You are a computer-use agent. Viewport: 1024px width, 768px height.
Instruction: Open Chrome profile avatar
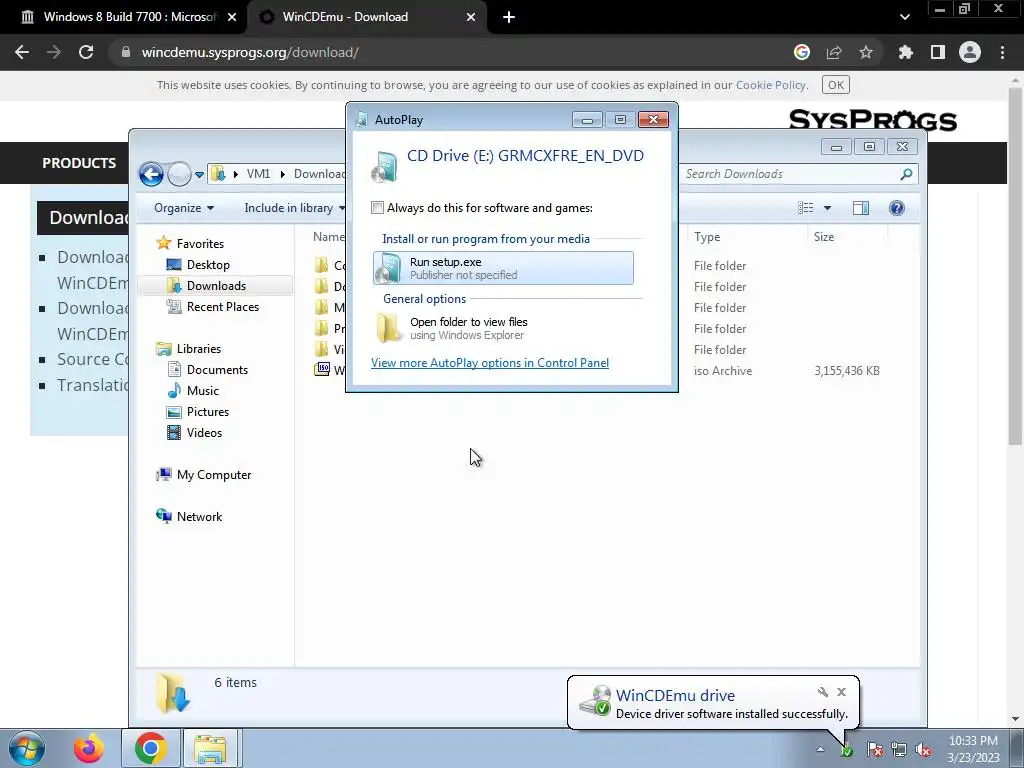tap(970, 52)
